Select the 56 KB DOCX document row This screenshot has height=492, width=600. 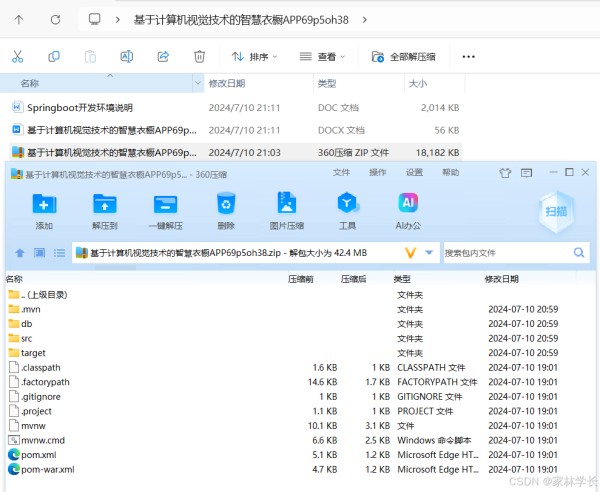point(235,130)
